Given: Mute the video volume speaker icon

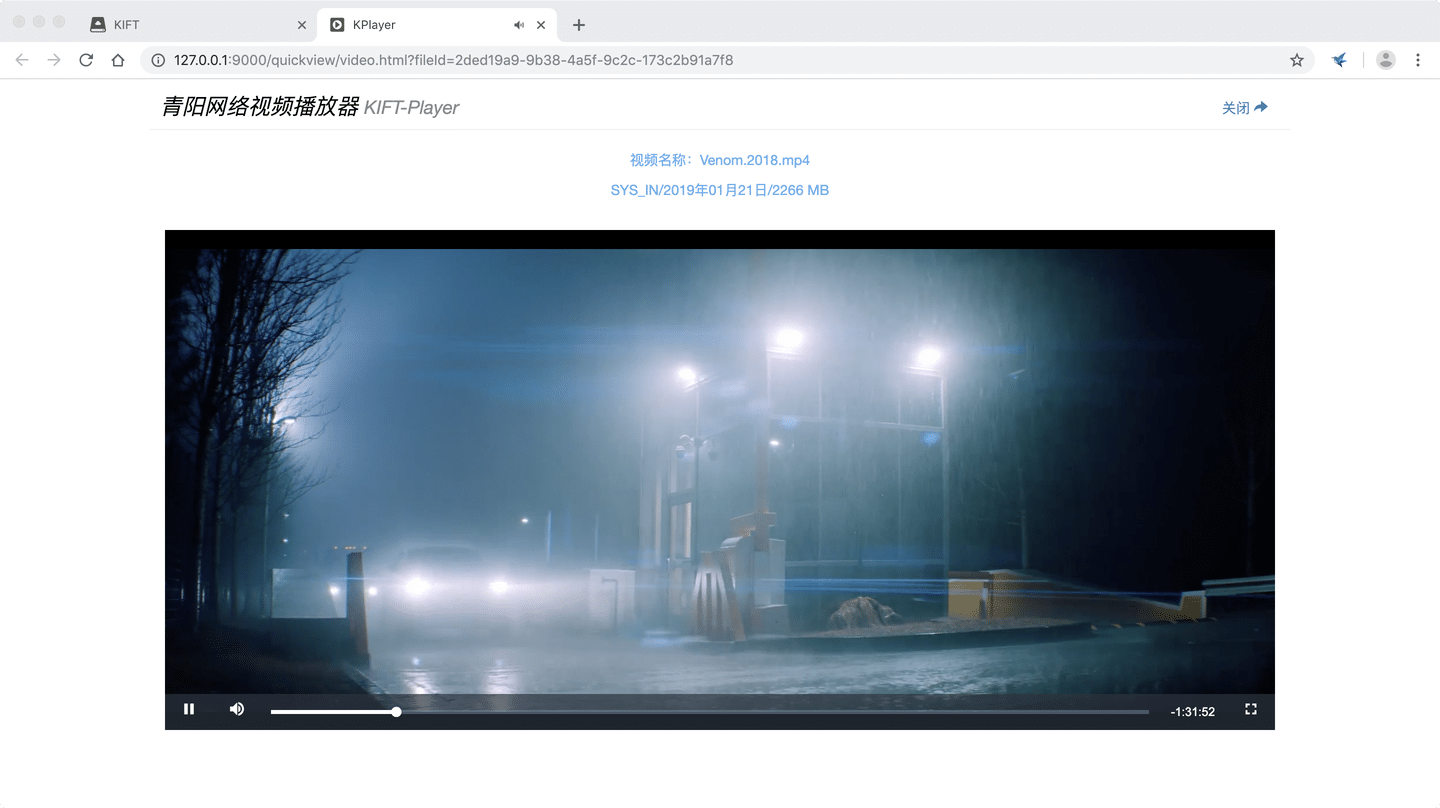Looking at the screenshot, I should click(237, 710).
